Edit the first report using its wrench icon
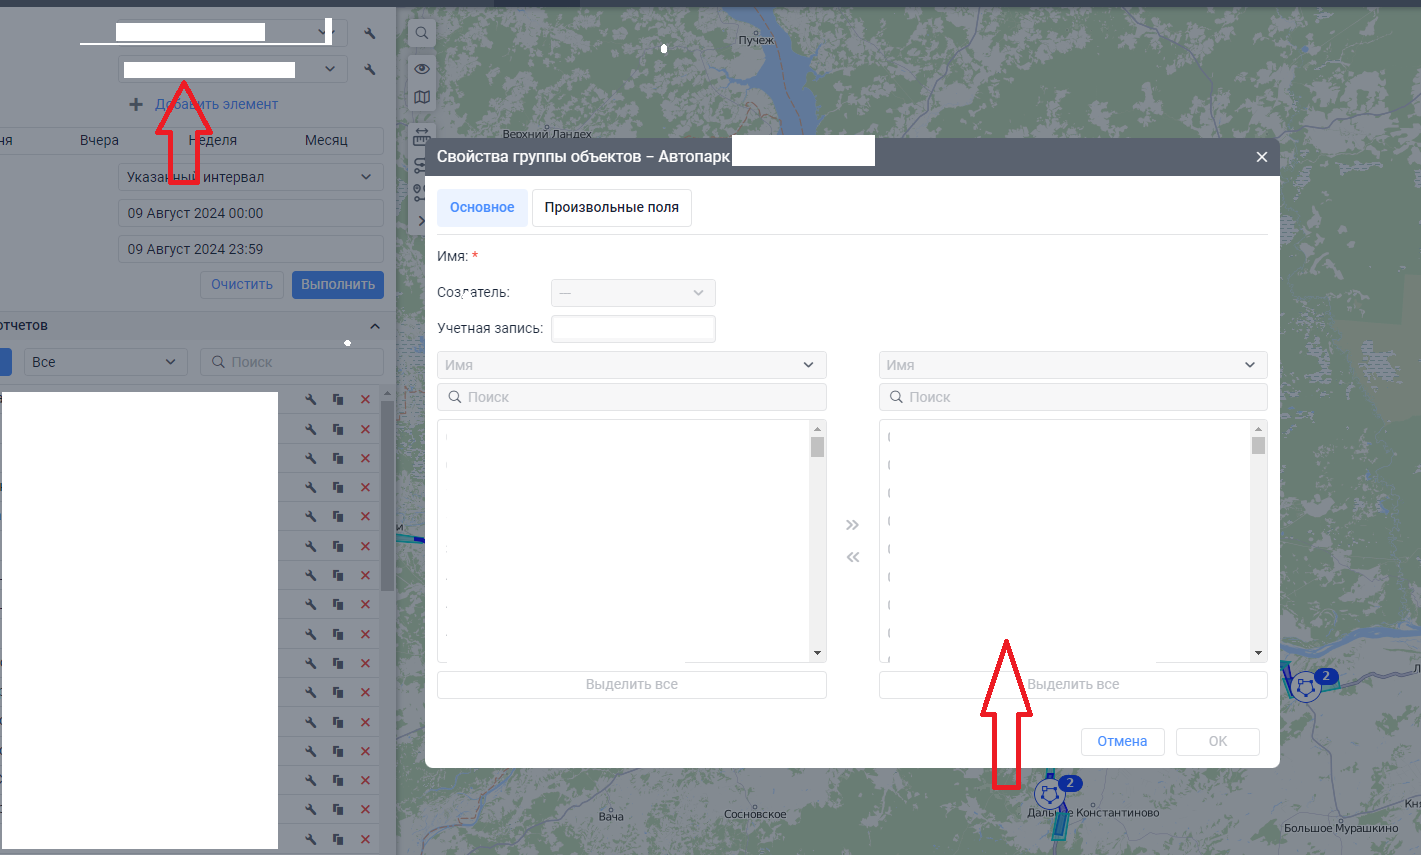Screen dimensions: 1421x855 coord(311,400)
